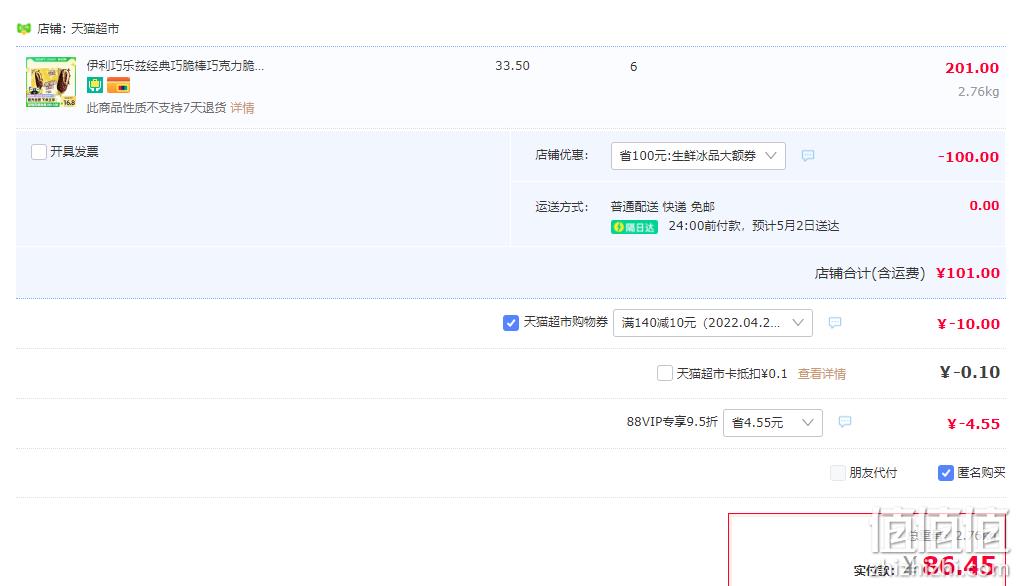Click the 此商品性质不支持7天退货 notice text
The image size is (1019, 586).
156,108
